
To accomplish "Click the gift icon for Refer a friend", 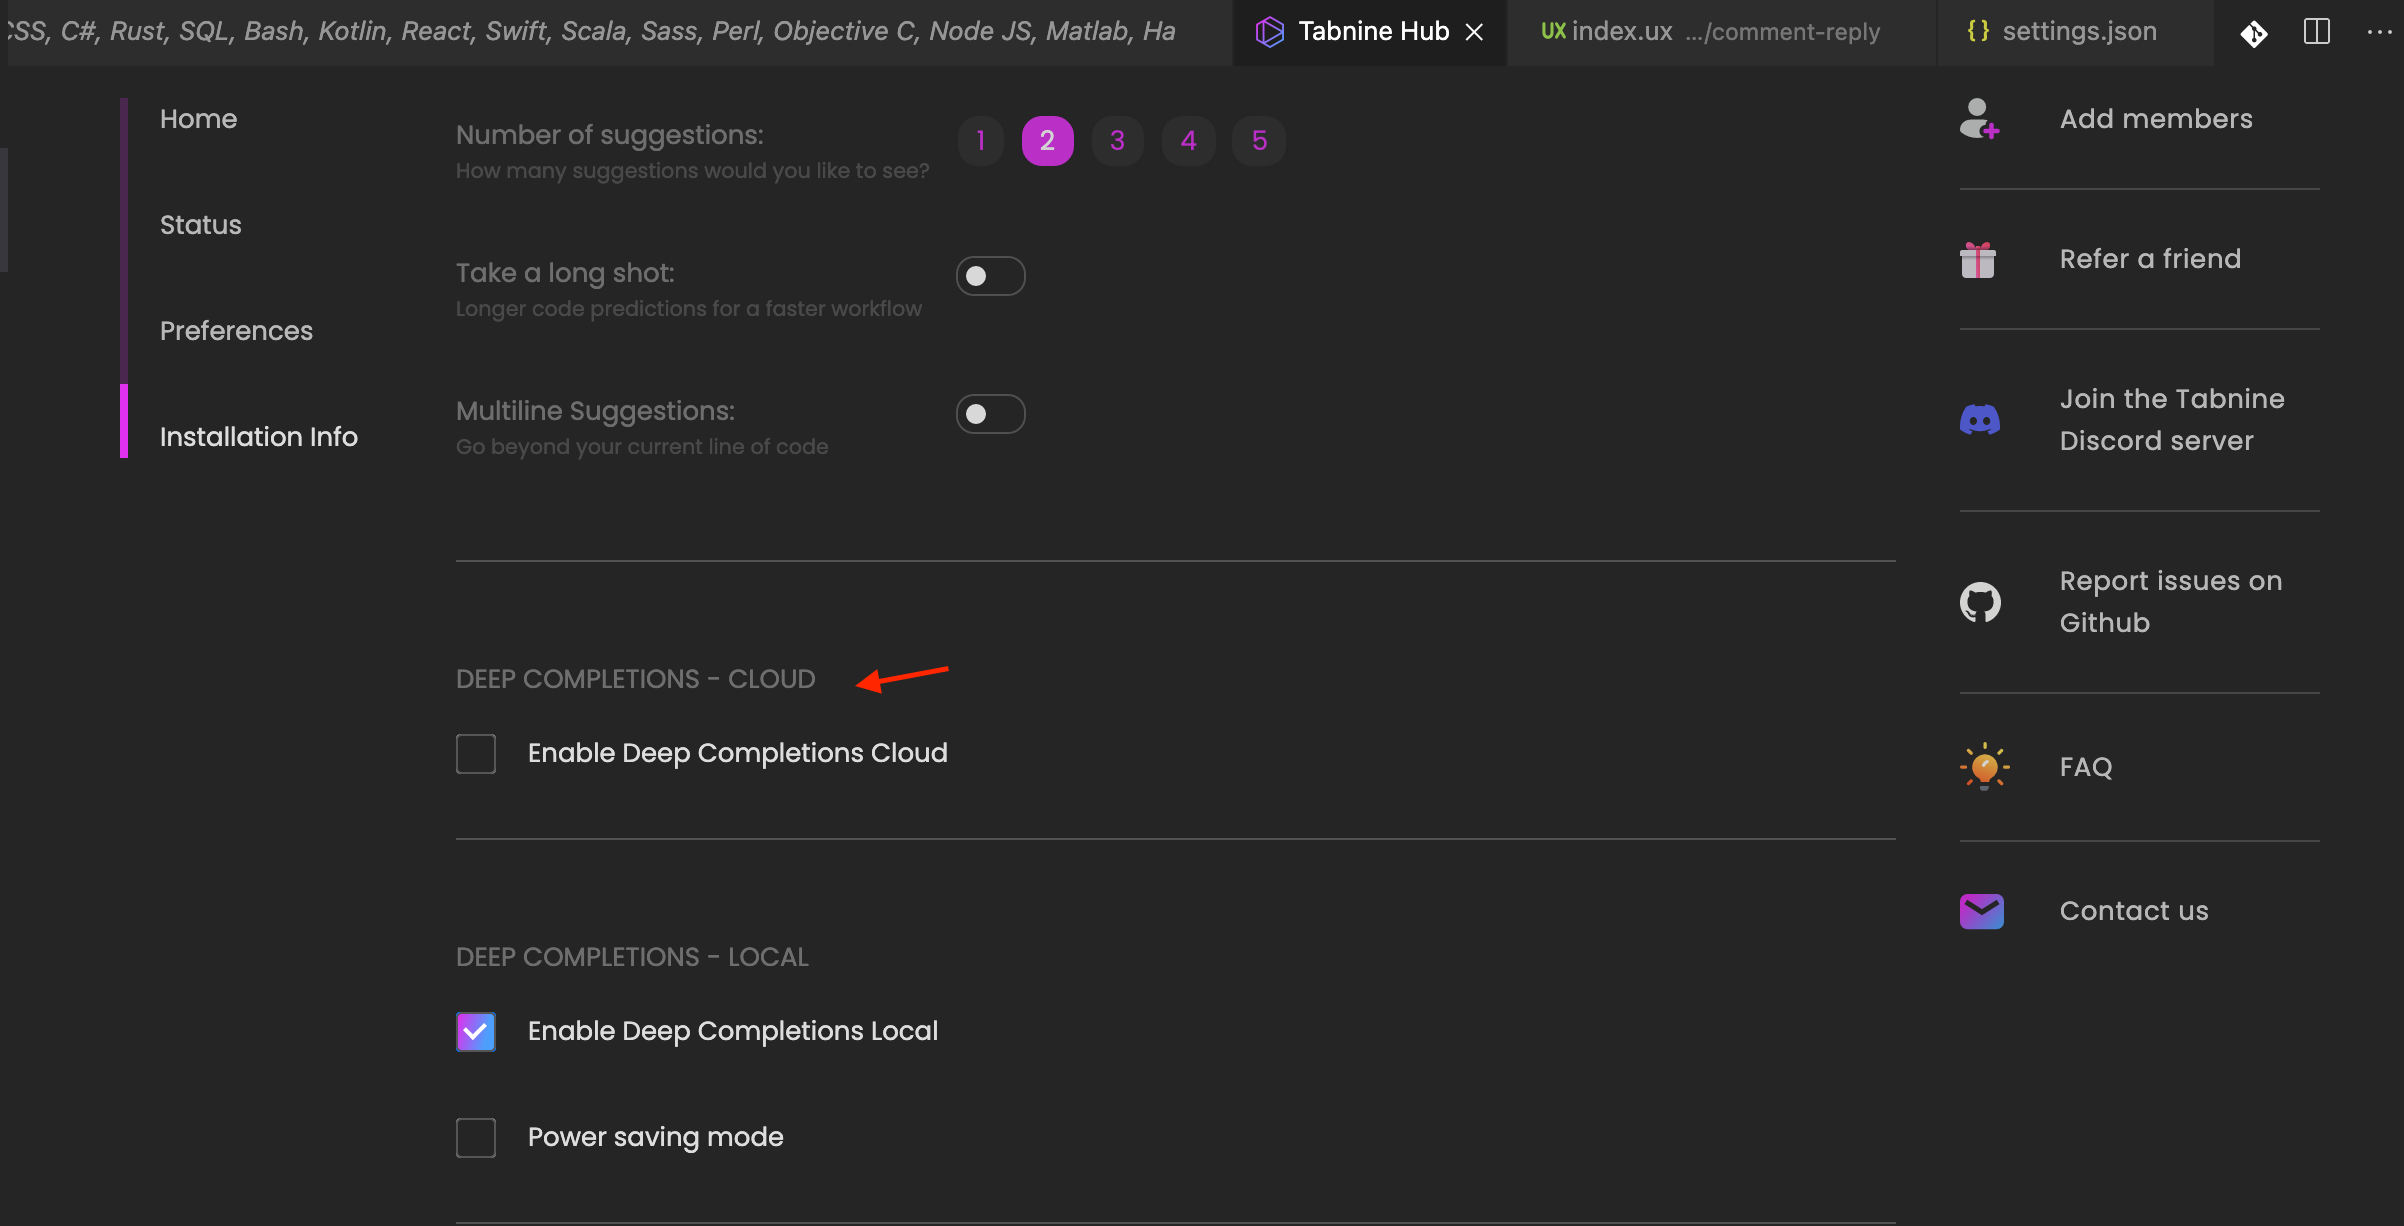I will (x=1978, y=260).
